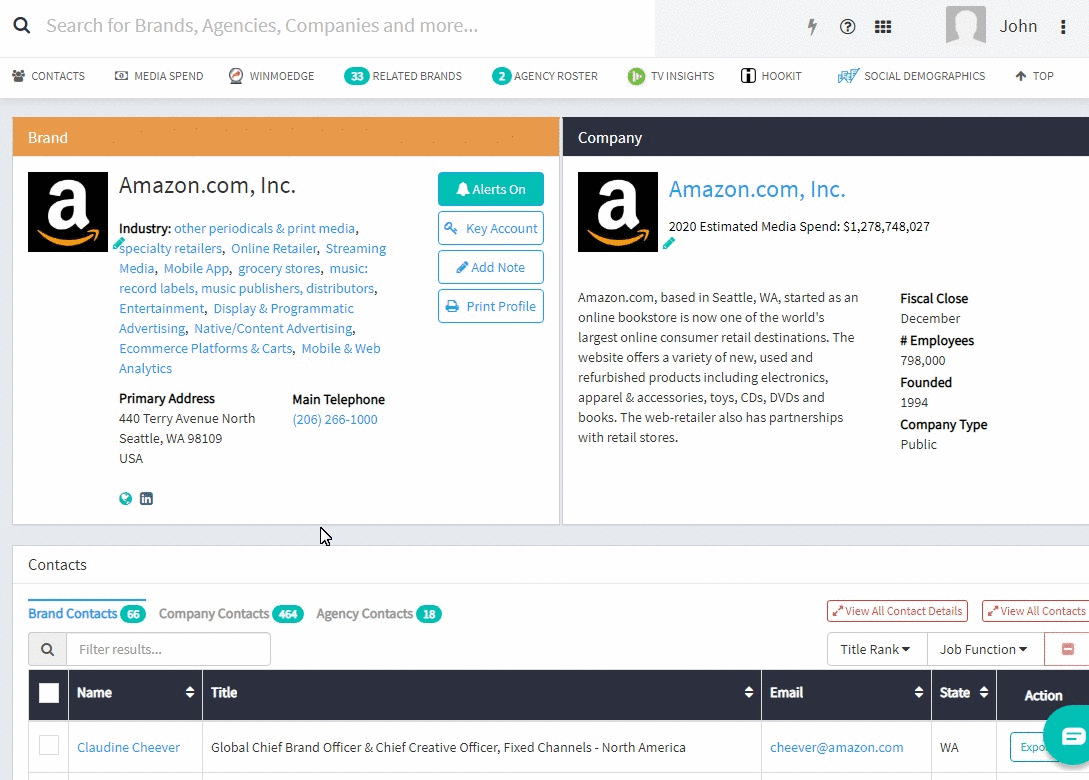Screen dimensions: 1089x780
Task: Open the vertical dots menu beside John
Action: (x=1063, y=26)
